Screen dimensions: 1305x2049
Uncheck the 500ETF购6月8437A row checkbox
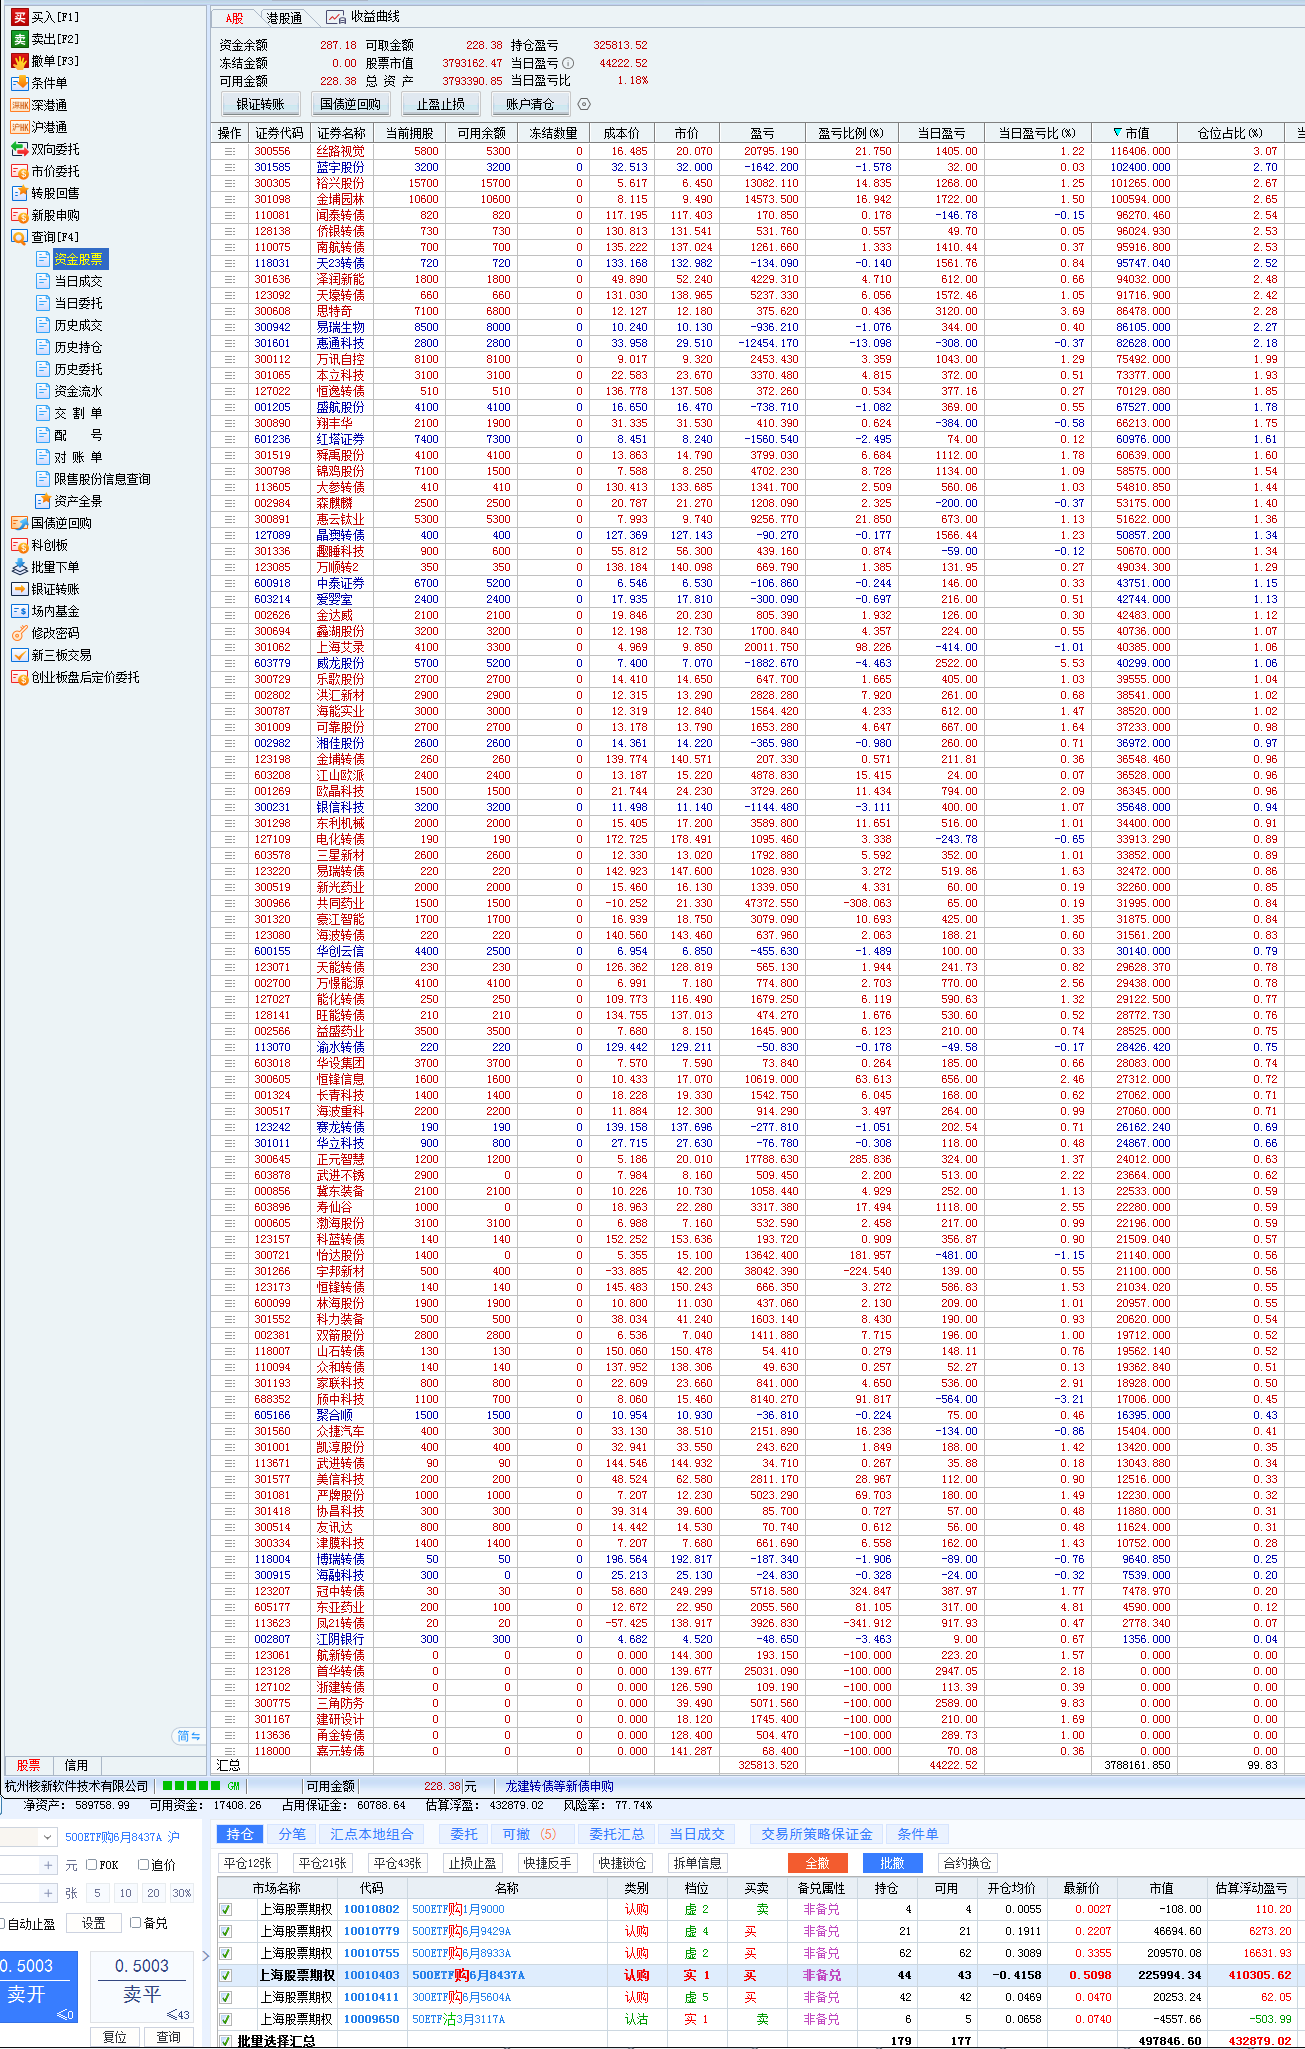point(226,1975)
